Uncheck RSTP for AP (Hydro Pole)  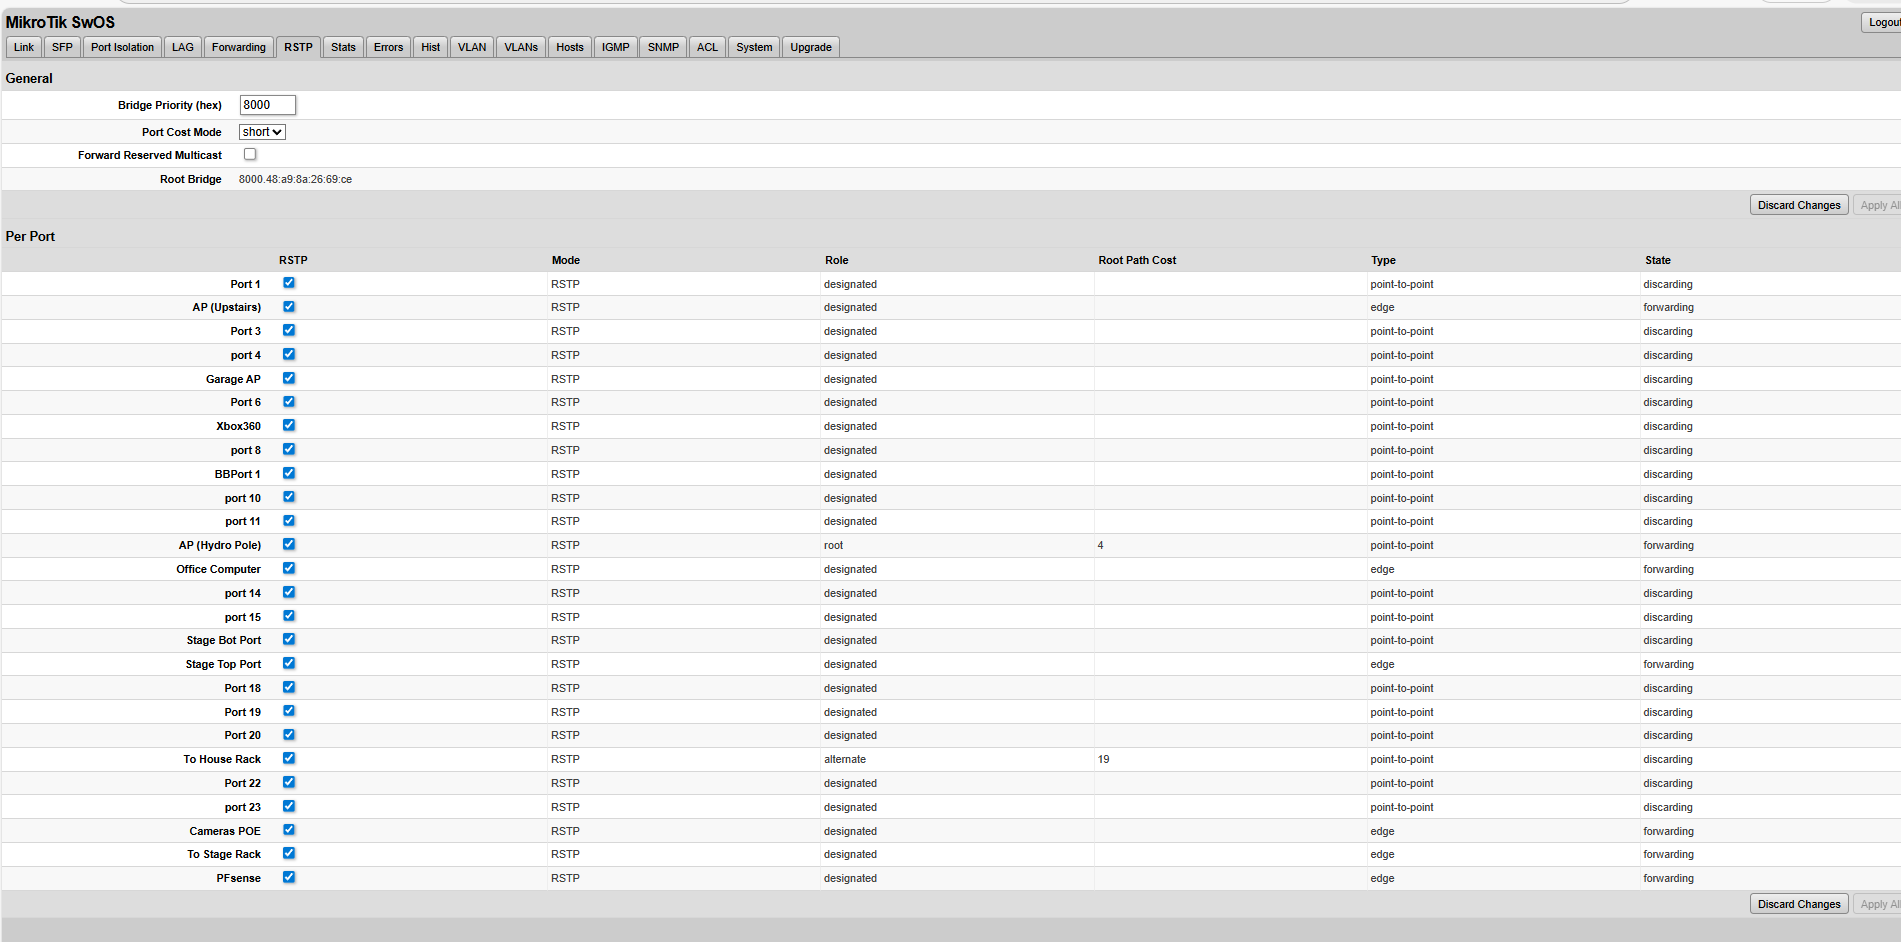click(x=289, y=544)
